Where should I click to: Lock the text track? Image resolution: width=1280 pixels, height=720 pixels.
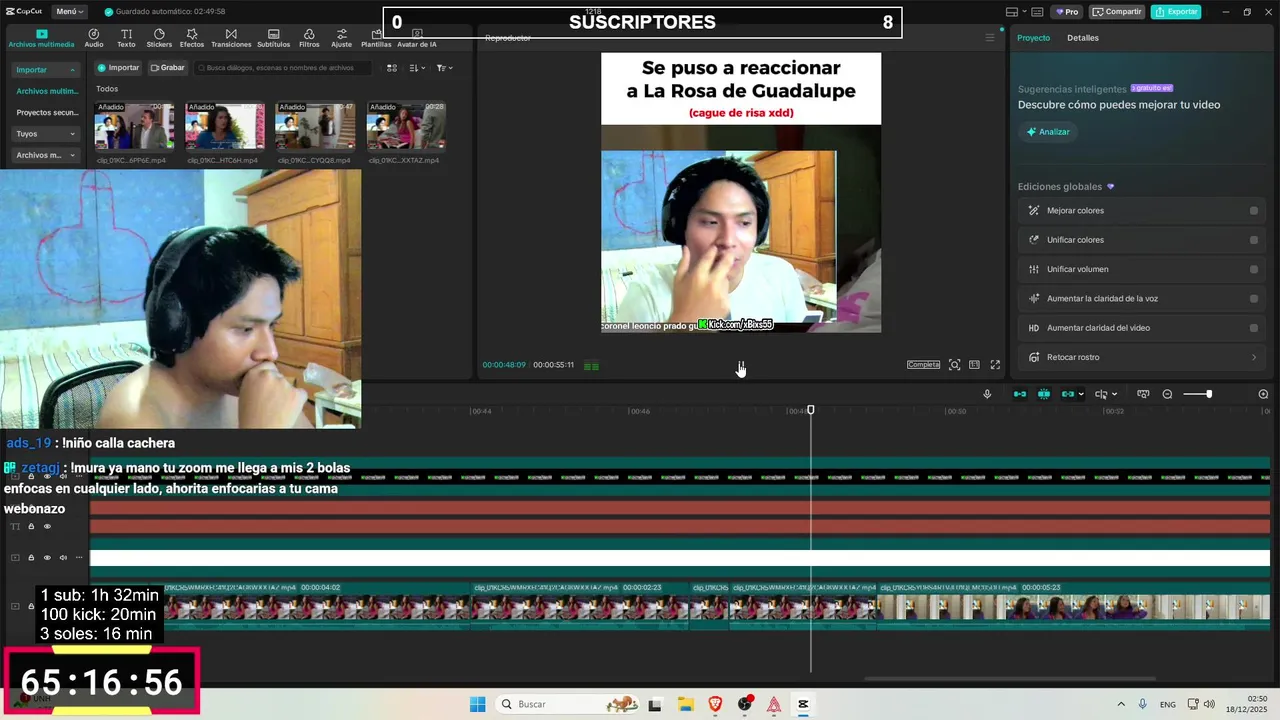[31, 526]
